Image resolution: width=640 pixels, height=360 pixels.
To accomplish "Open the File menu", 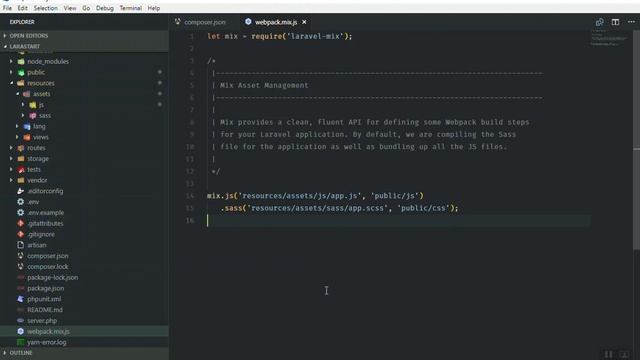I will tap(7, 8).
